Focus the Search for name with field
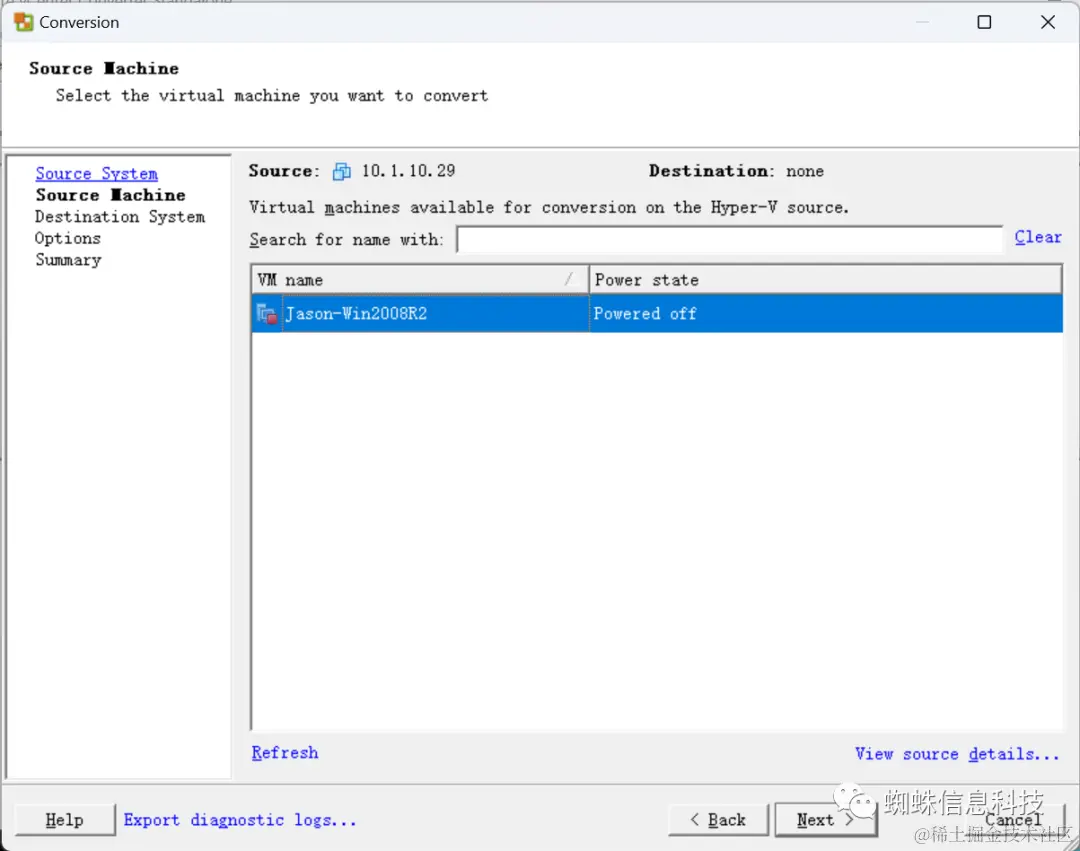 tap(729, 240)
